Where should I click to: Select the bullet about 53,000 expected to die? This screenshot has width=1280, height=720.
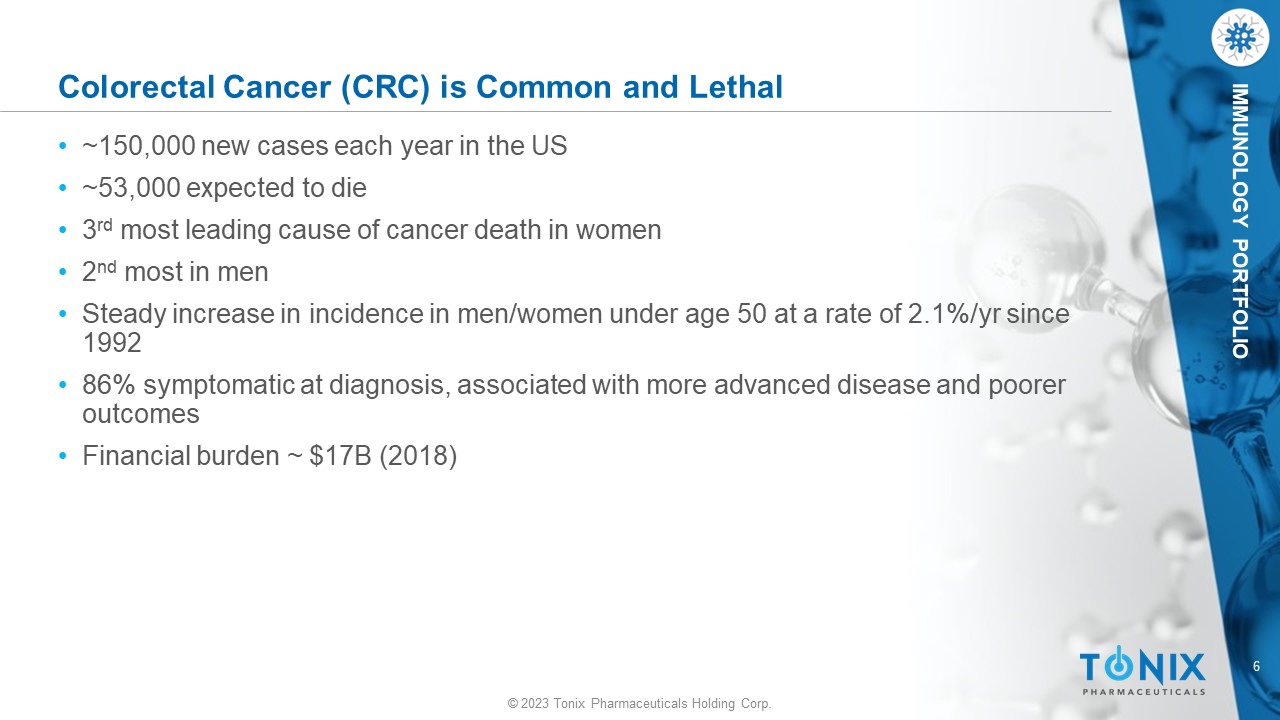click(224, 188)
